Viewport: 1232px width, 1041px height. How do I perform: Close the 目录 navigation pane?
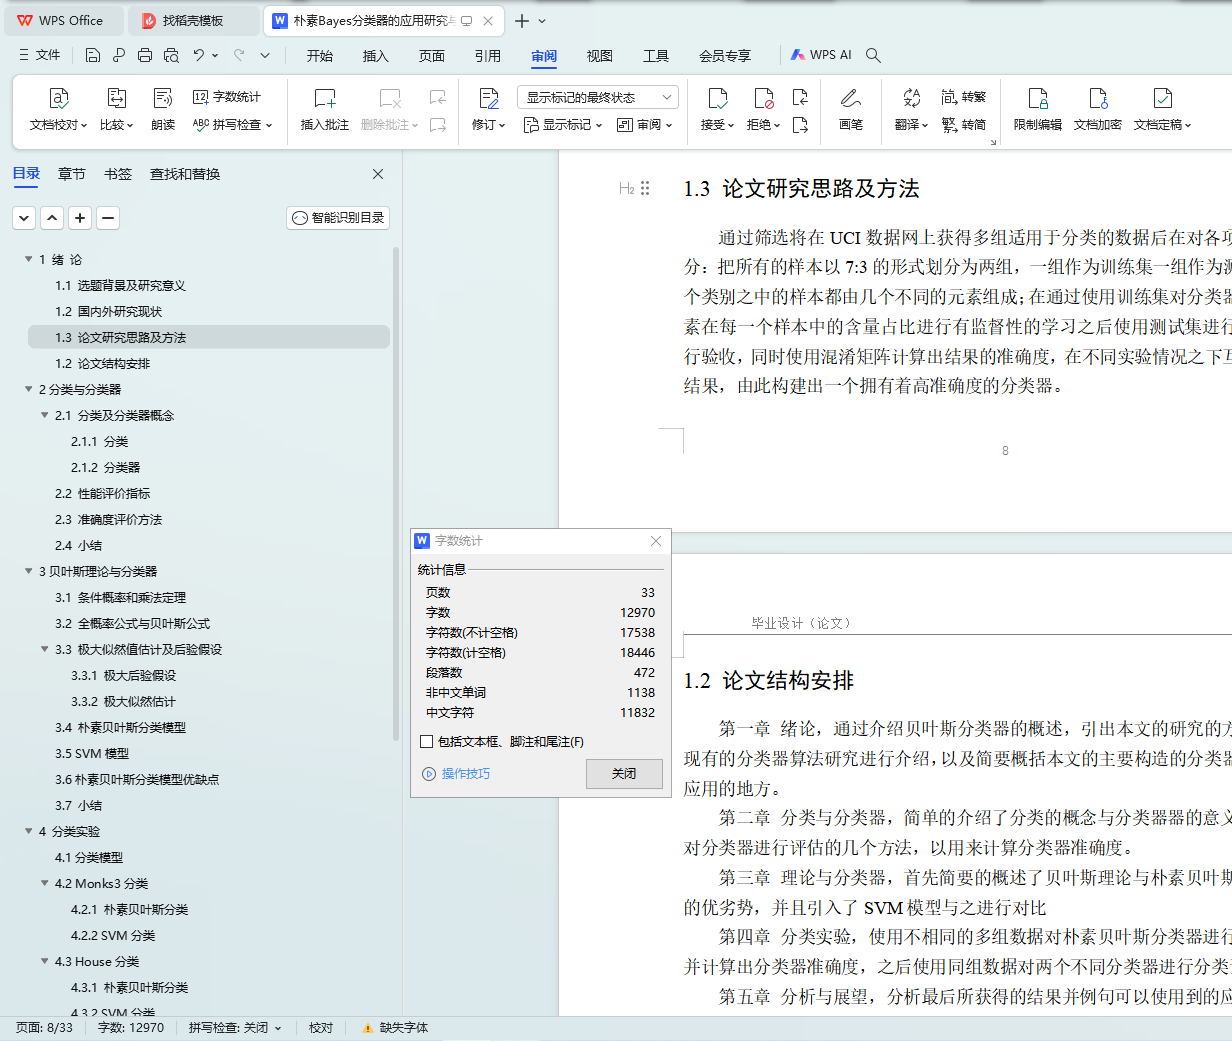378,174
